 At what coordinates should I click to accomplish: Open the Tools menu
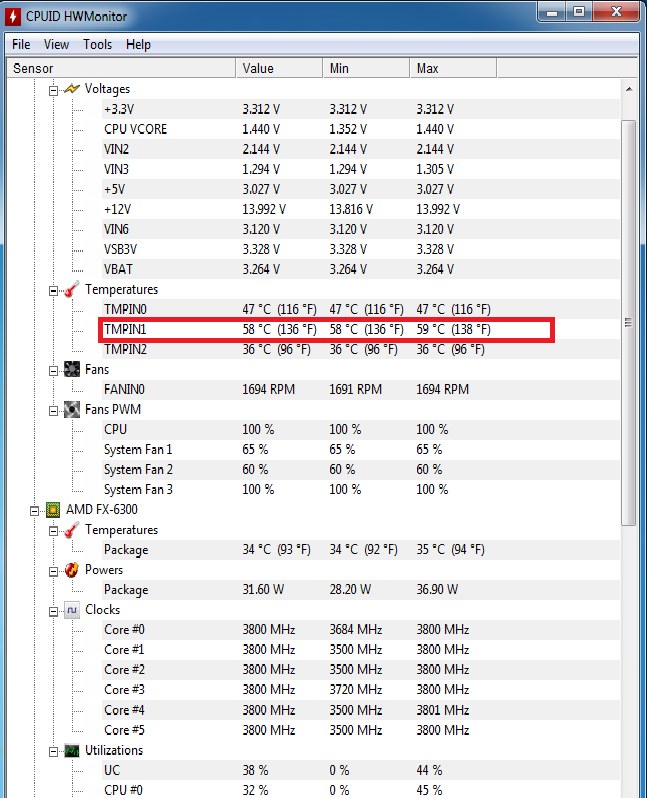point(97,45)
